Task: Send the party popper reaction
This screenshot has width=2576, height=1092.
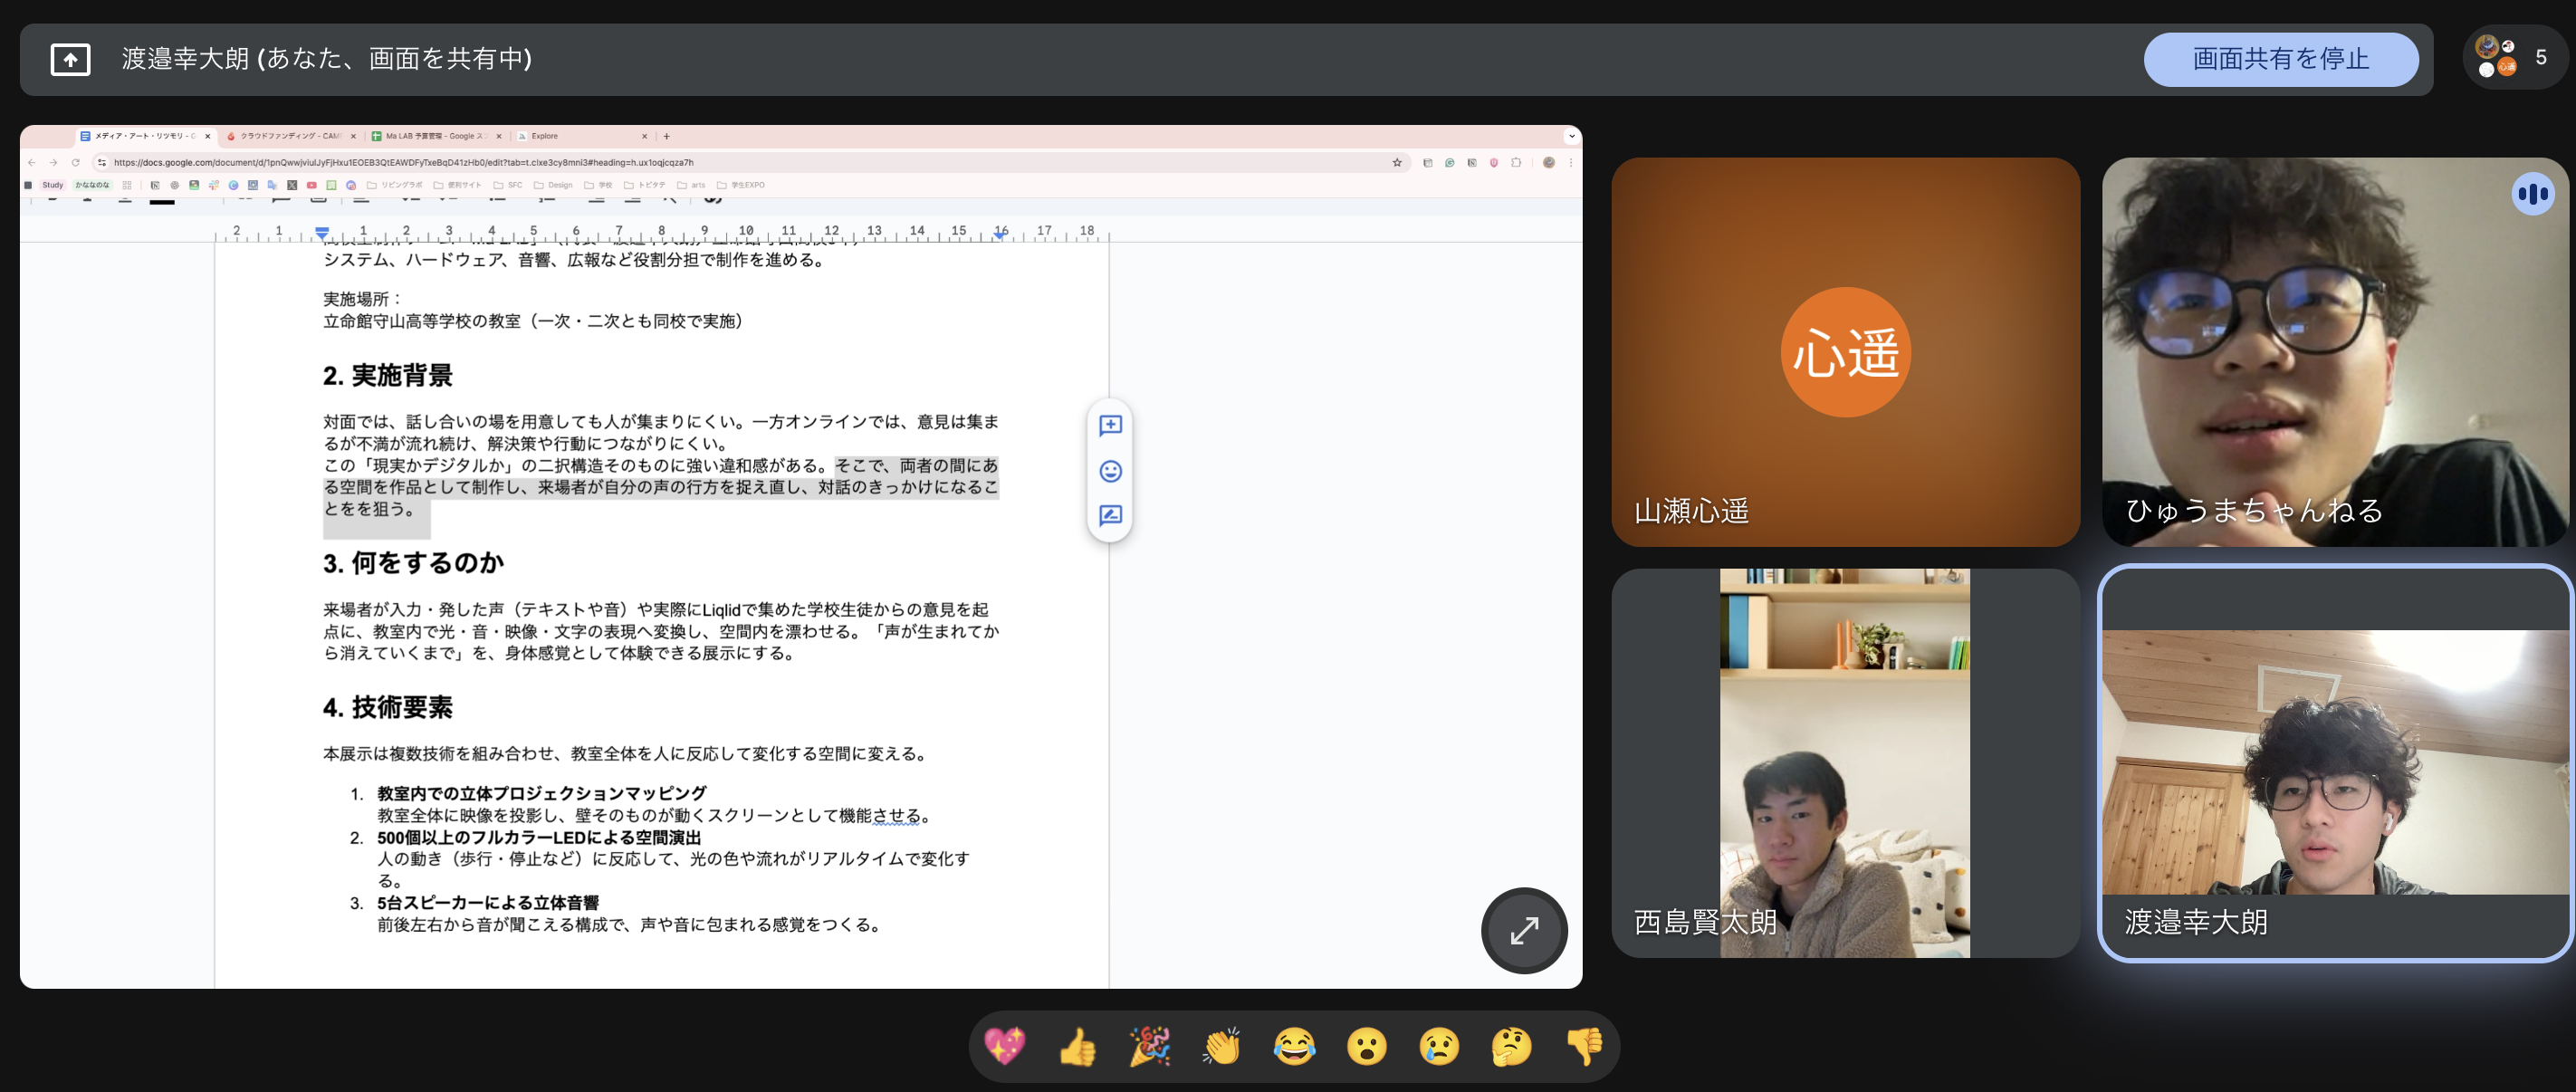Action: tap(1150, 1047)
